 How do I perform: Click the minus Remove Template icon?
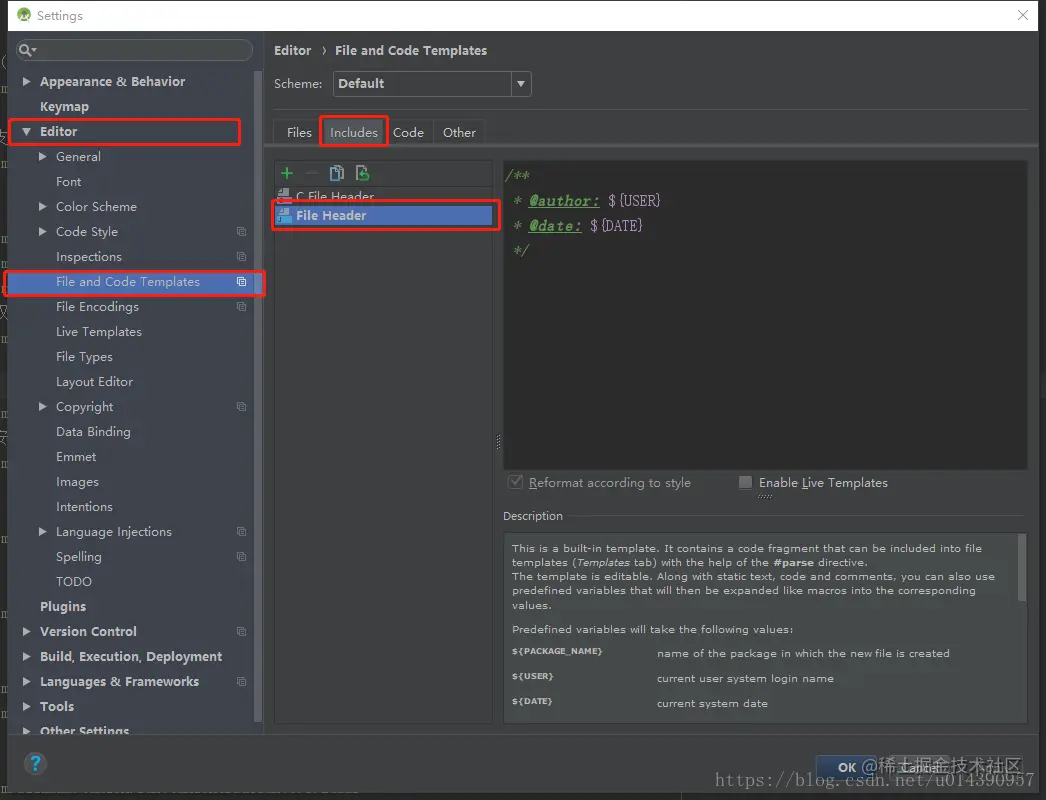(312, 173)
